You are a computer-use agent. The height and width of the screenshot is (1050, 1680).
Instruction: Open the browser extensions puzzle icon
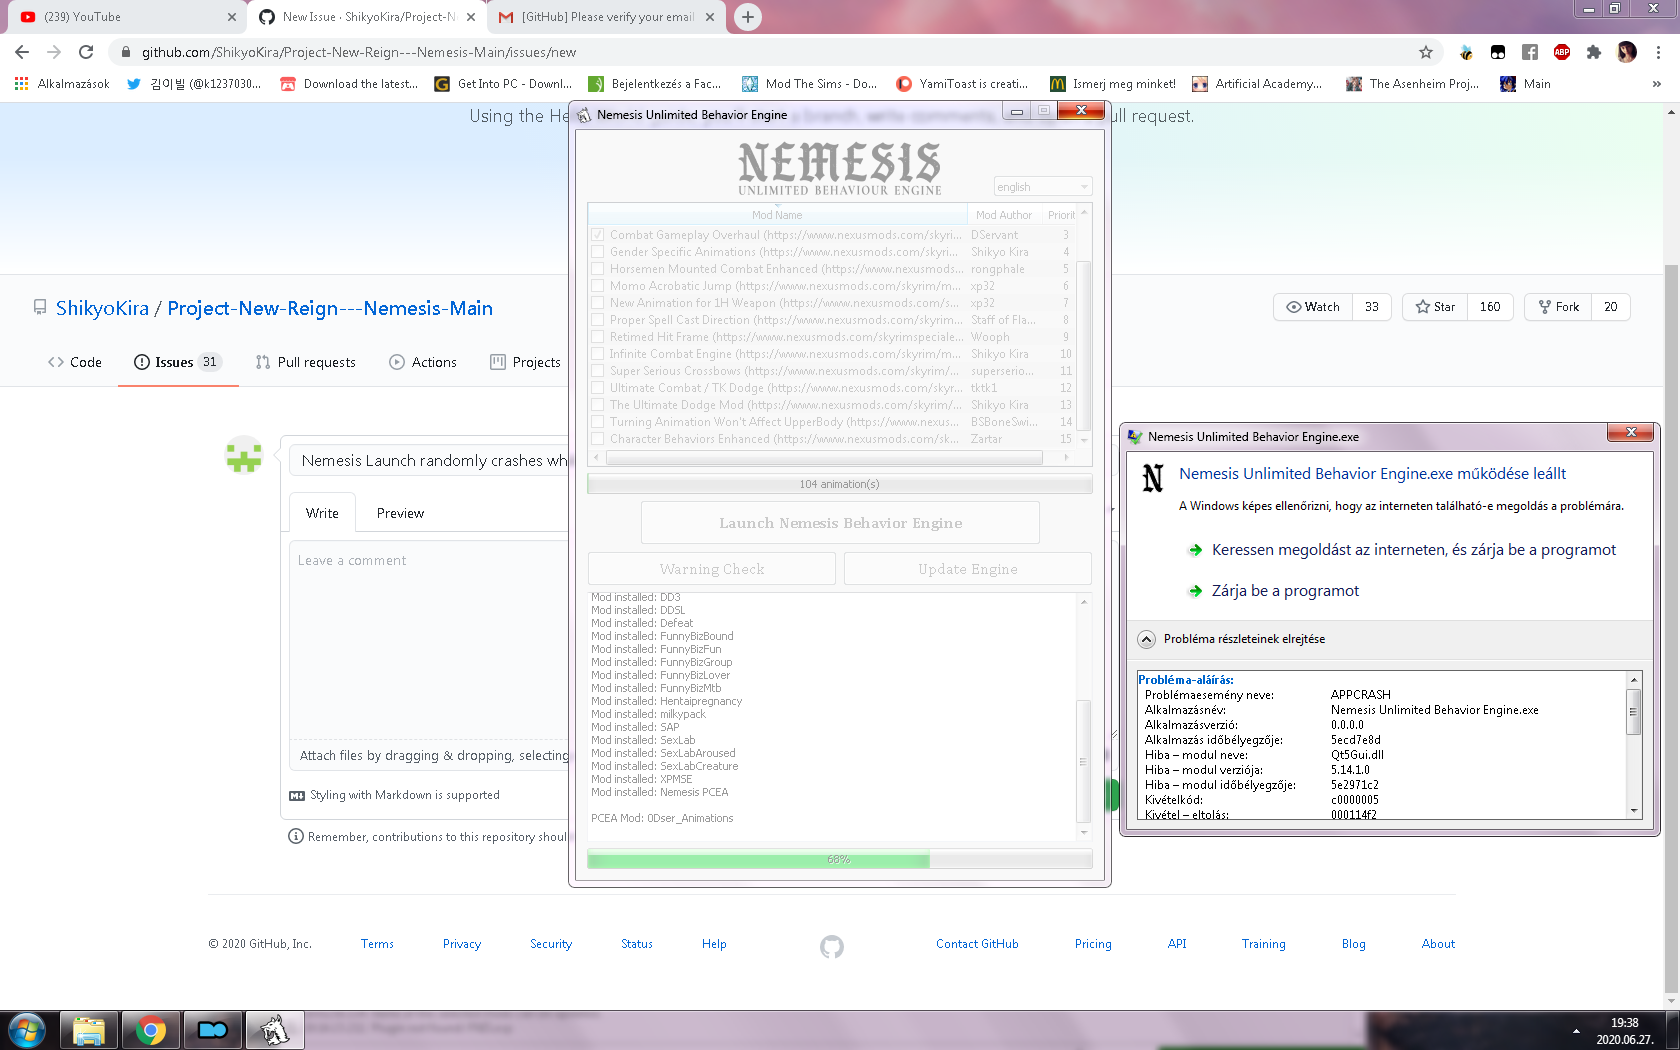[x=1594, y=52]
